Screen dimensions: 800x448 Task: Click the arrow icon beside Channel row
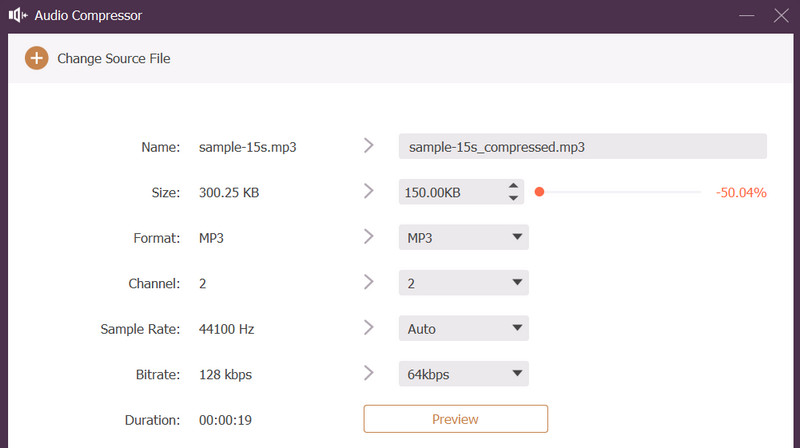point(369,283)
